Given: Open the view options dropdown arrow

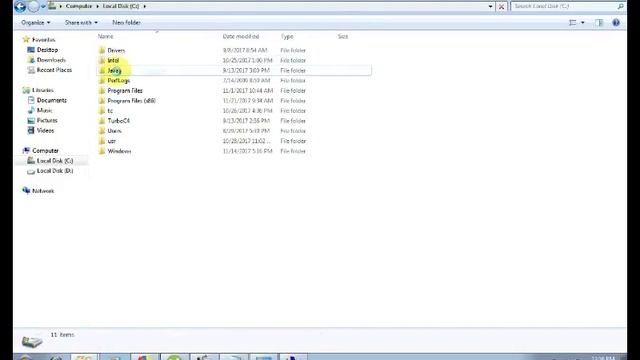Looking at the screenshot, I should point(582,23).
